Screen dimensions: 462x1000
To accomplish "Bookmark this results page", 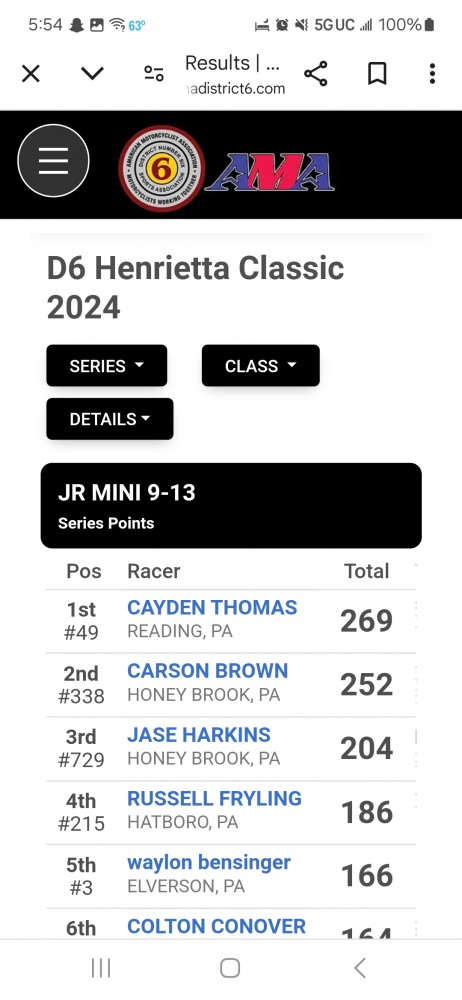I will 377,74.
